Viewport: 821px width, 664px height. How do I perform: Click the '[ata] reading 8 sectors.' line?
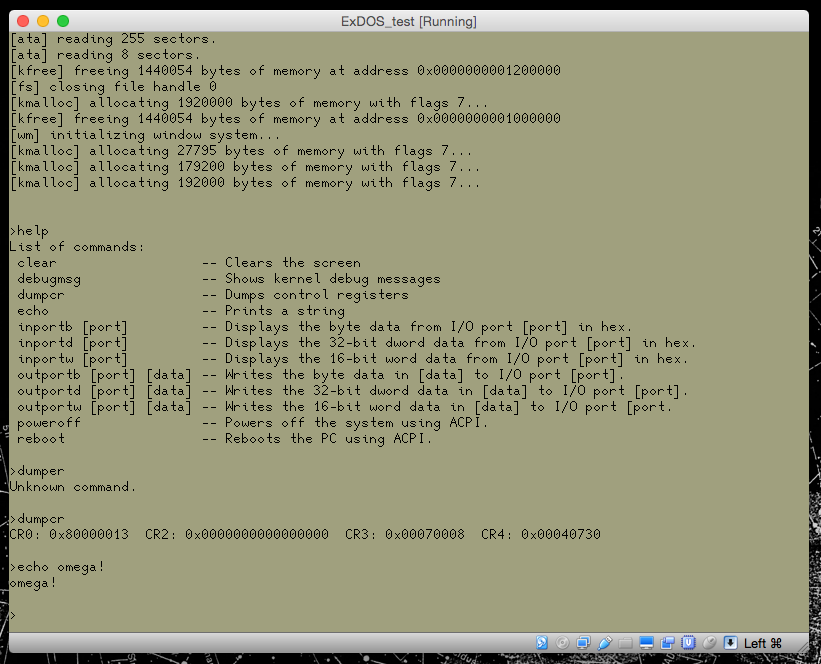[105, 54]
